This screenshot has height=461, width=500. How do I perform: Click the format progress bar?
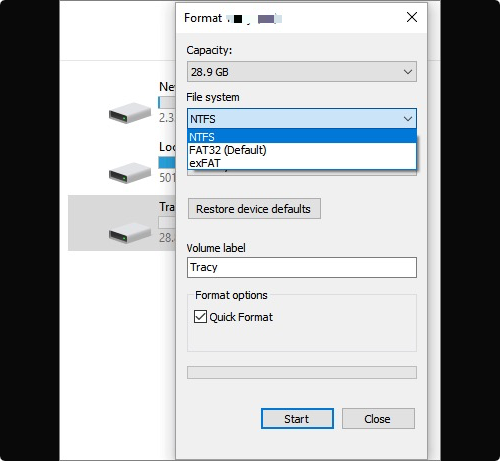click(x=302, y=373)
